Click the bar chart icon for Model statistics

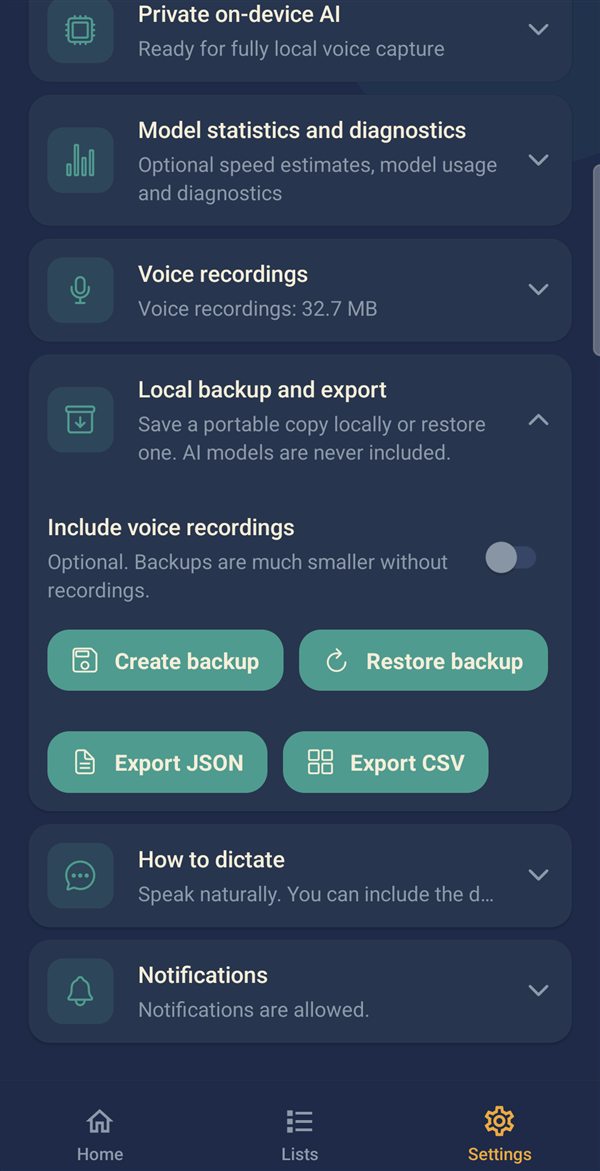80,161
